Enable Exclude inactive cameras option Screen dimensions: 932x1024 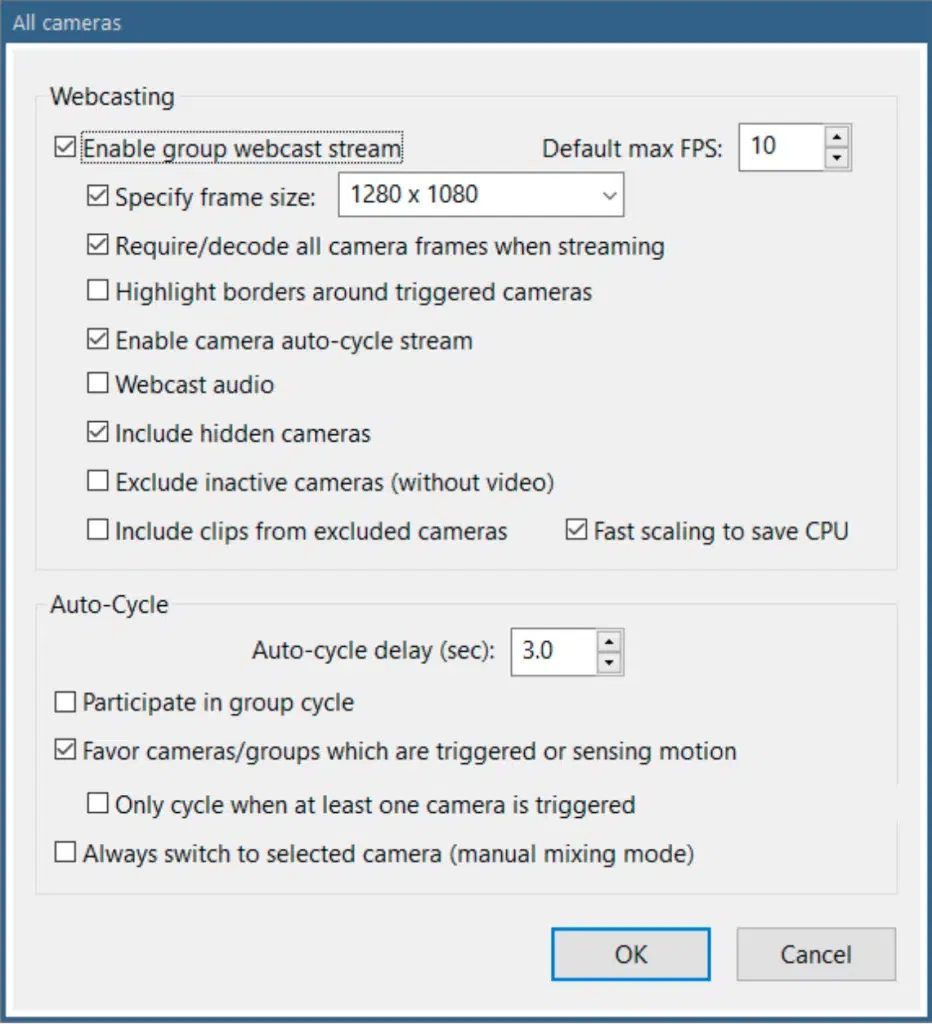98,482
